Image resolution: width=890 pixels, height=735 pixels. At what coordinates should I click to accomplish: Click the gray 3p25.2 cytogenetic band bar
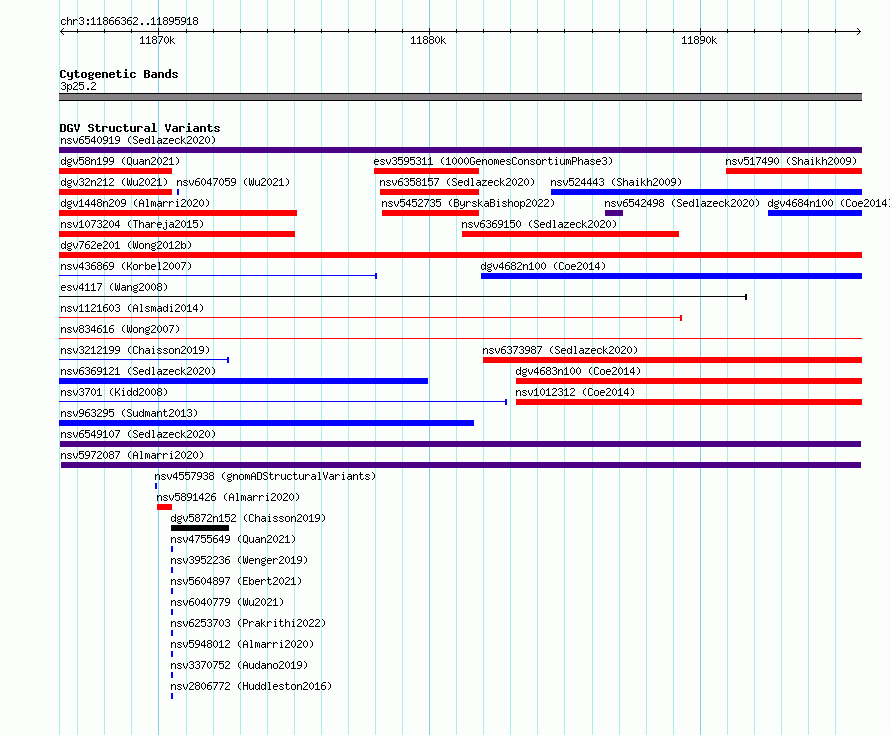(x=460, y=97)
